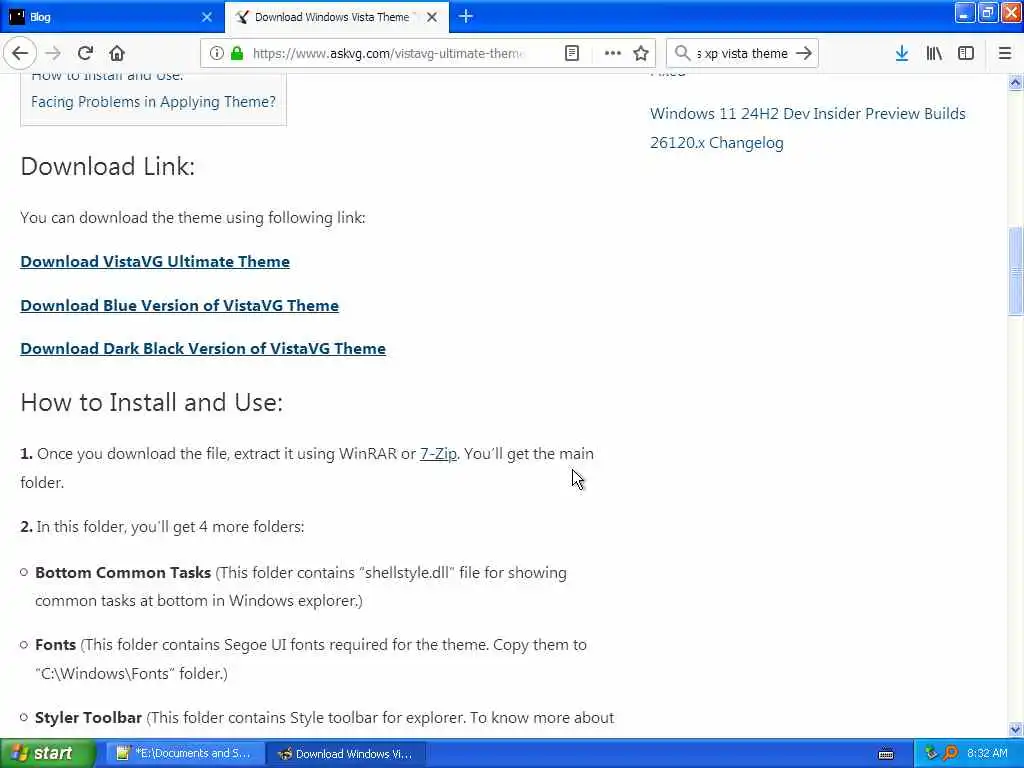1024x768 pixels.
Task: Click Download Dark Black Version link
Action: point(203,348)
